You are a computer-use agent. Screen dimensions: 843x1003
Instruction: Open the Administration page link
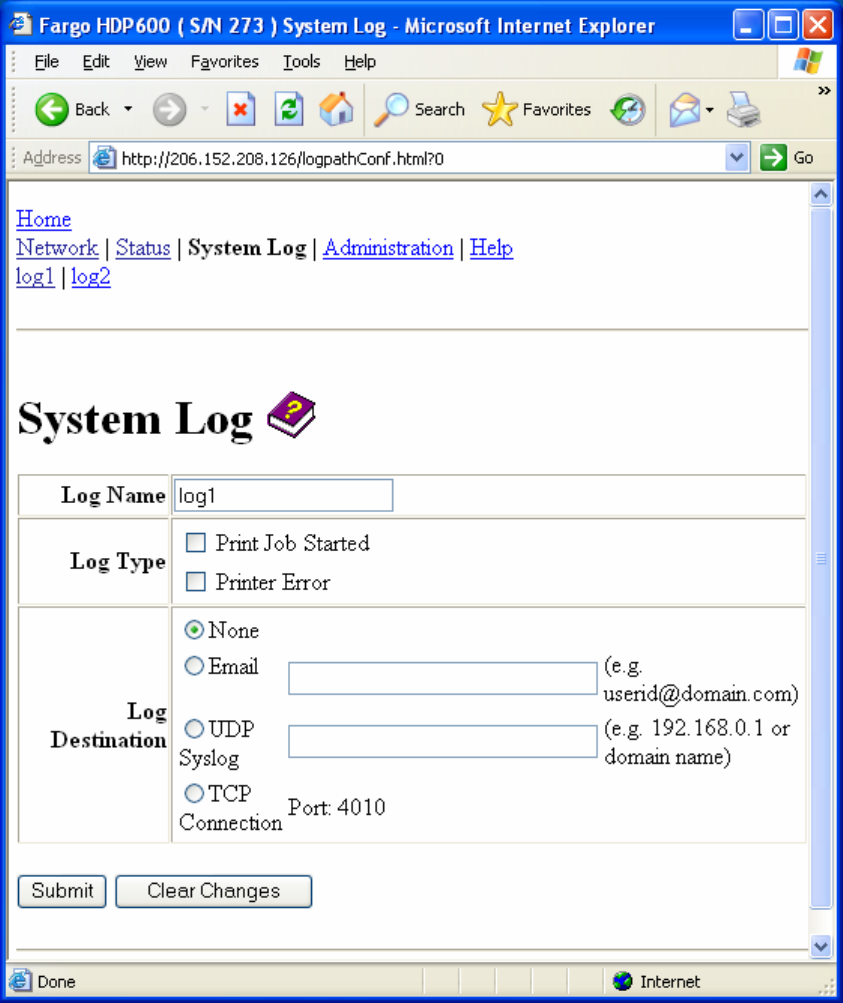(388, 248)
